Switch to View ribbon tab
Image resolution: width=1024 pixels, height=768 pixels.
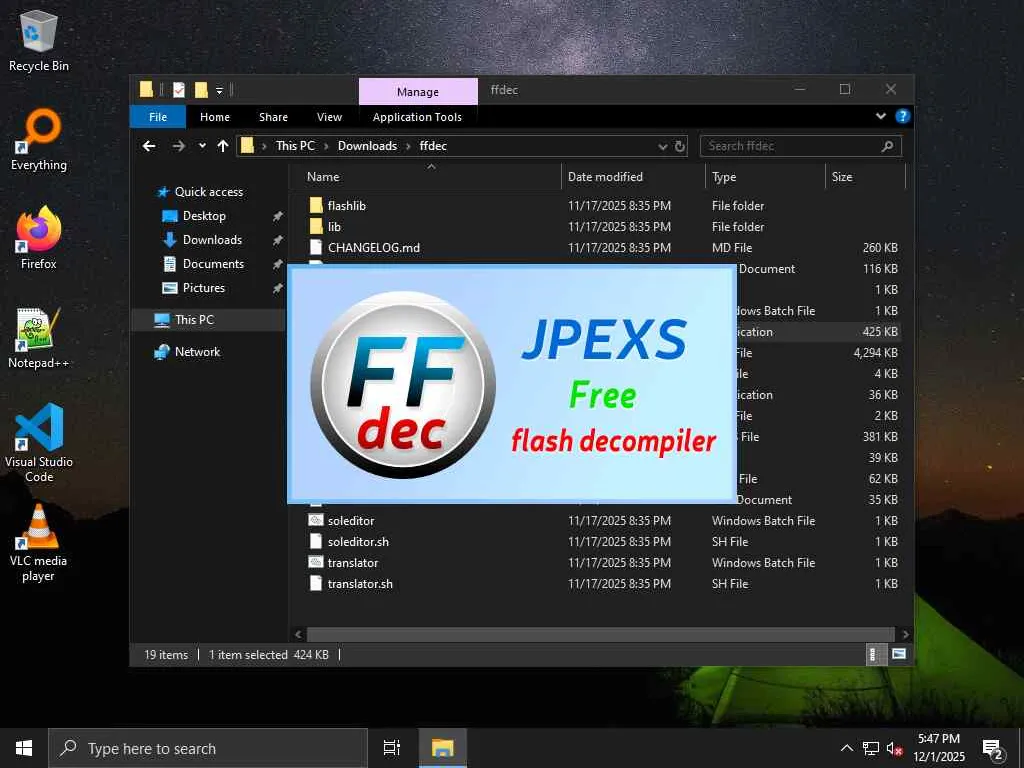(x=329, y=117)
